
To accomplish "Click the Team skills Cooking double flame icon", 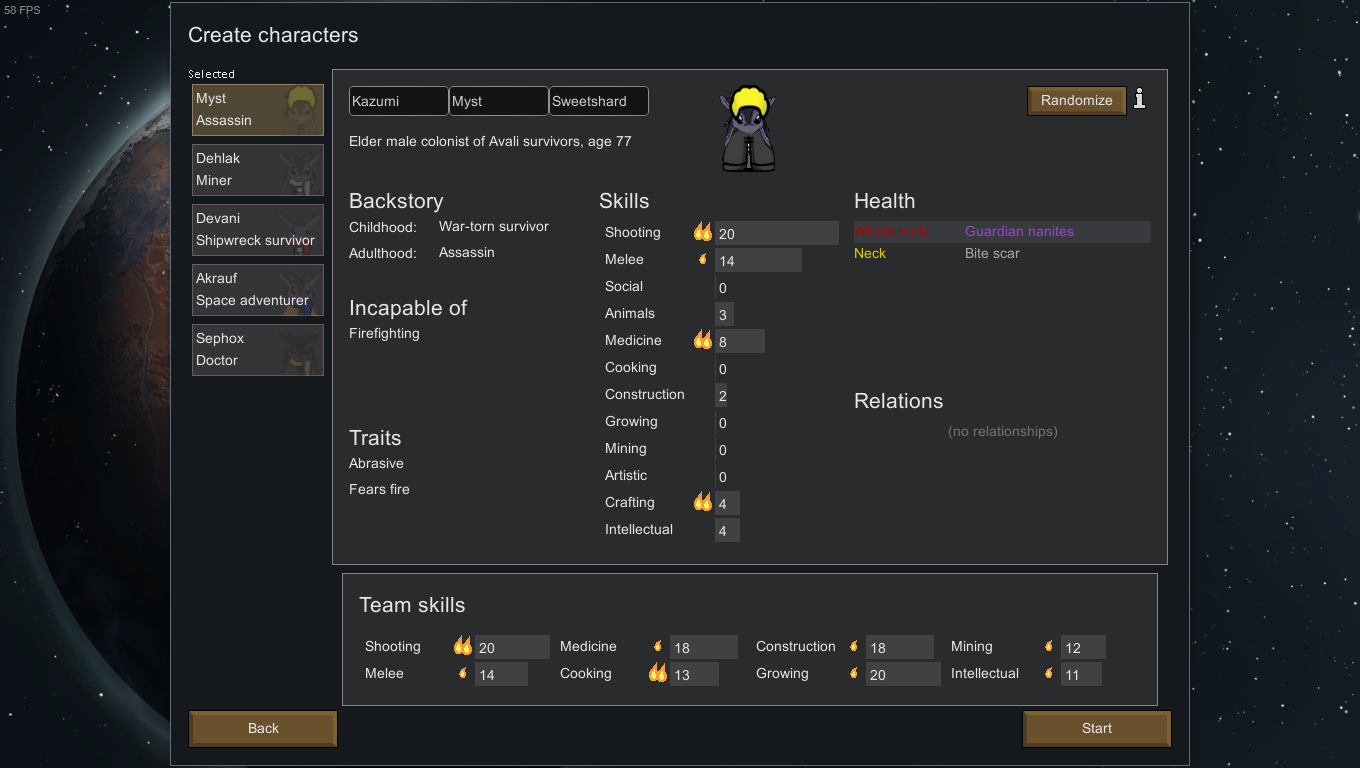I will click(658, 673).
